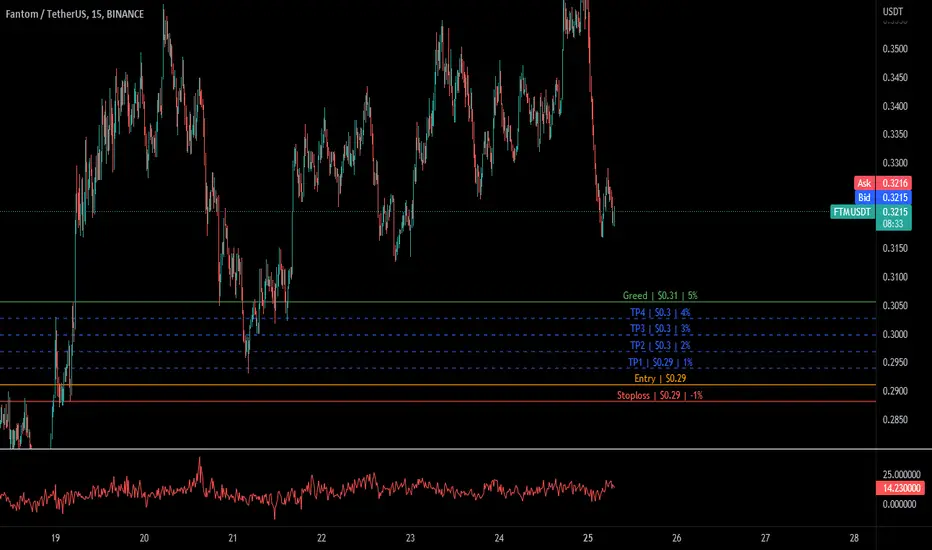Click date 22 on the time axis
This screenshot has height=550, width=932.
point(322,538)
